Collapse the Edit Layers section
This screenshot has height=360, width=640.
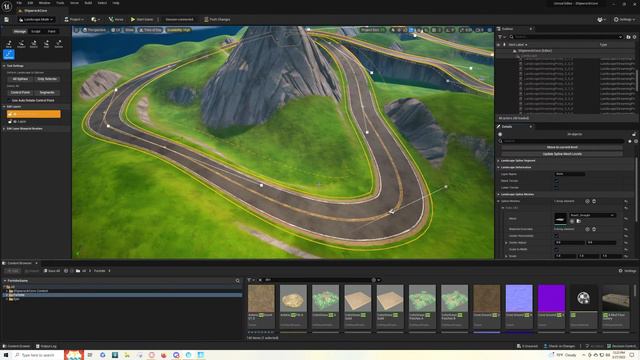coord(4,107)
